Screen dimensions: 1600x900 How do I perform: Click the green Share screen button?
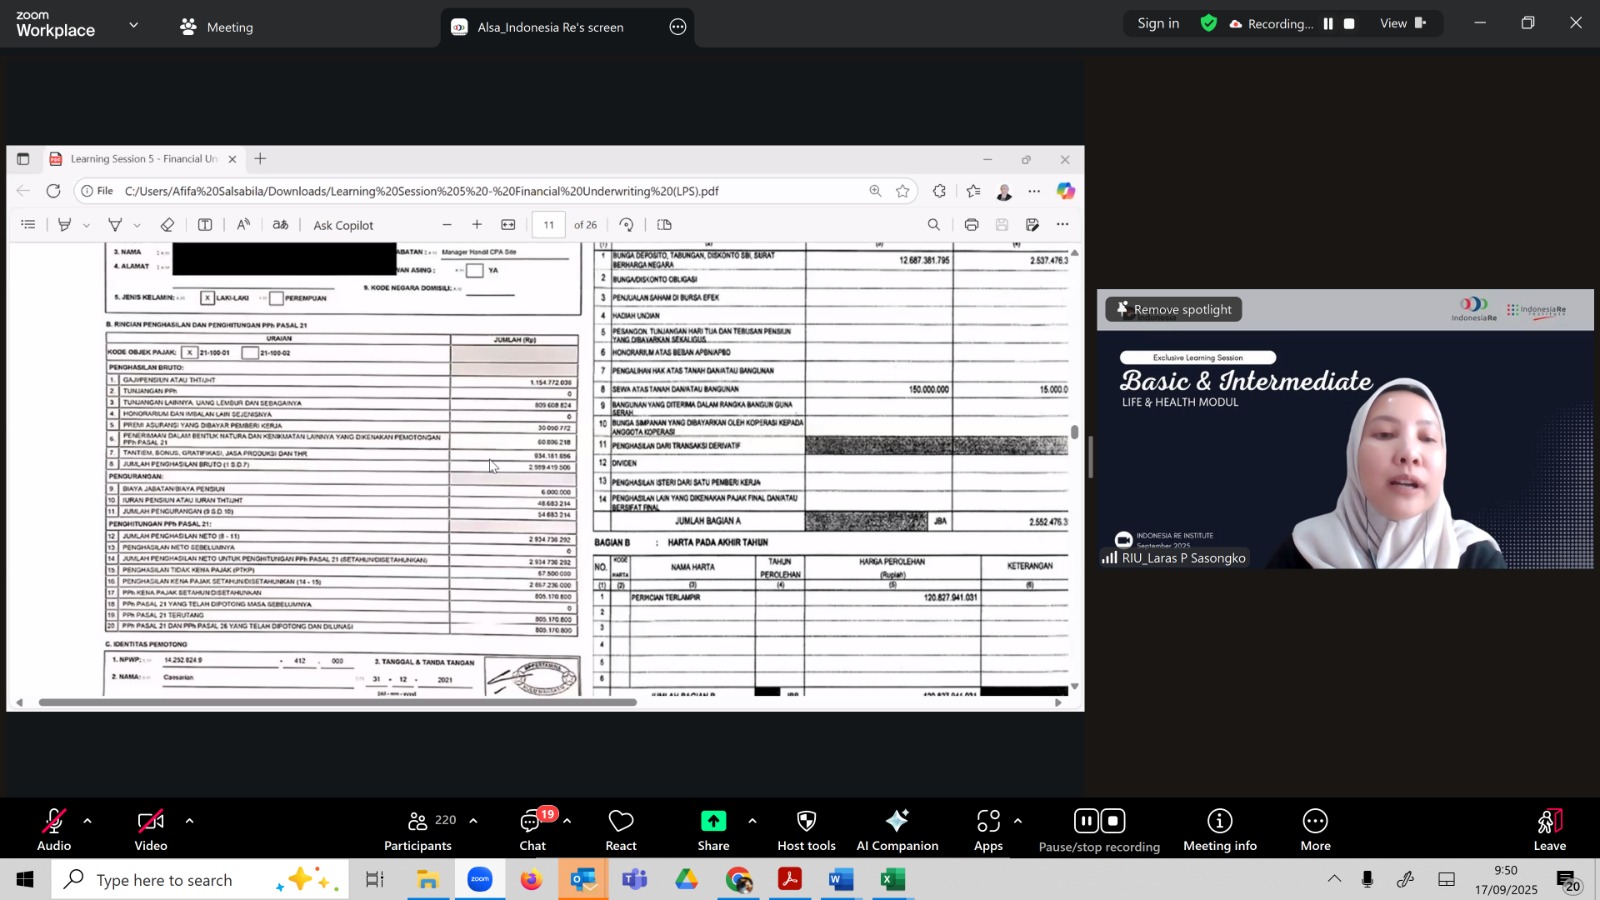[x=713, y=830]
